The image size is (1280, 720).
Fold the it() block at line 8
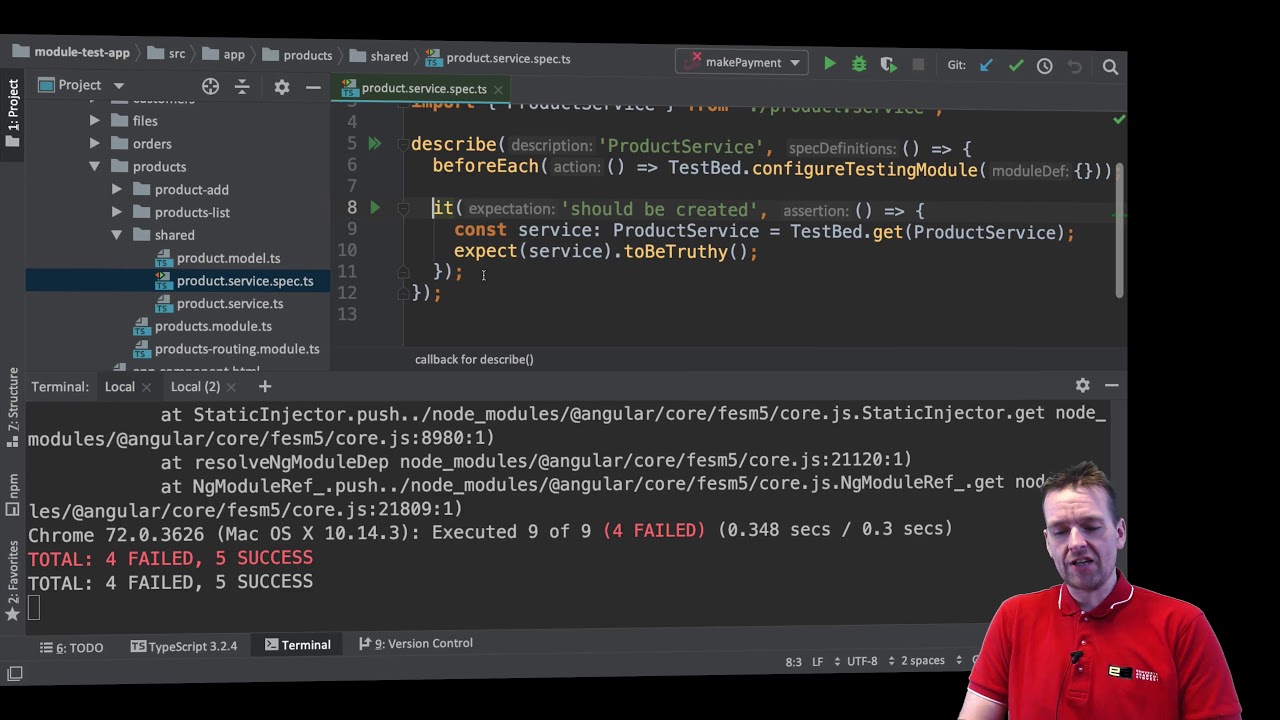tap(403, 208)
